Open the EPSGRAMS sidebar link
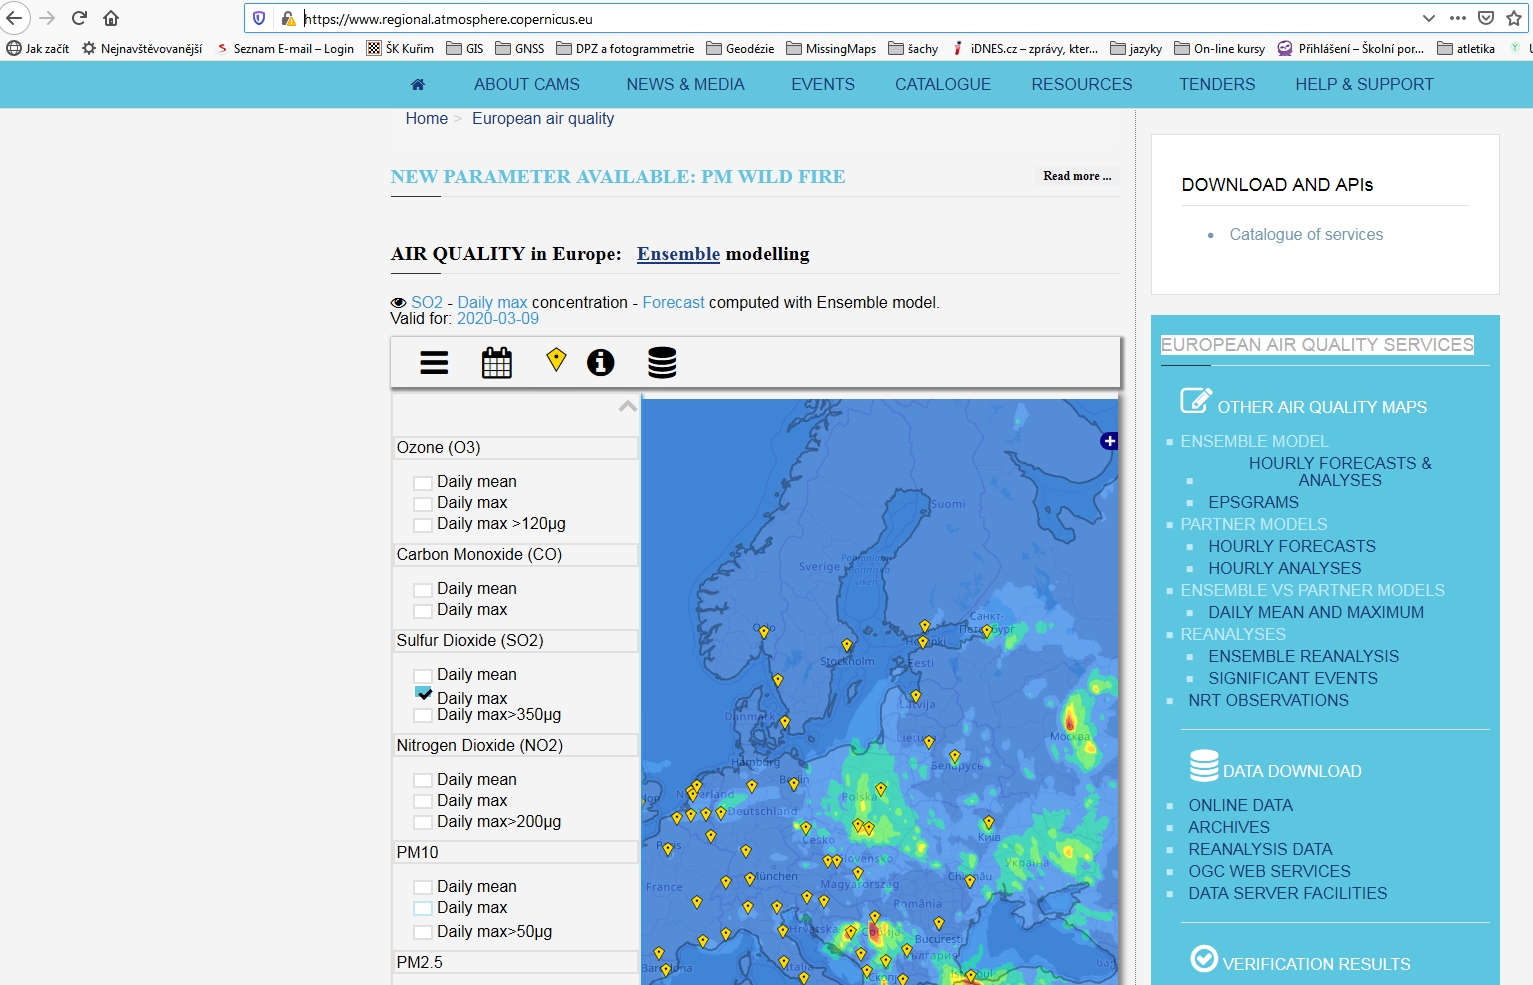 tap(1253, 502)
